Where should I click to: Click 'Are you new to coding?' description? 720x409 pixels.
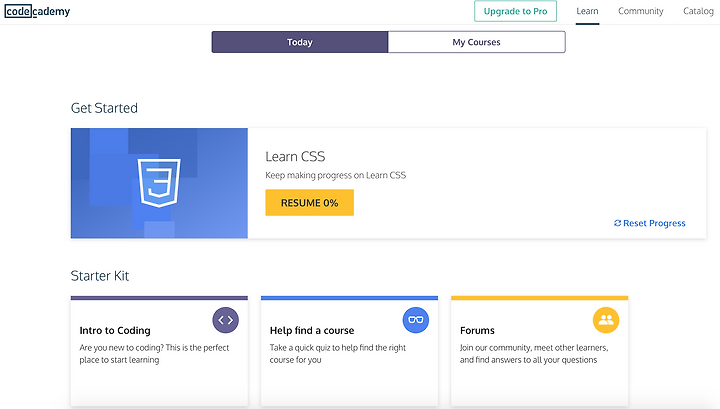154,354
